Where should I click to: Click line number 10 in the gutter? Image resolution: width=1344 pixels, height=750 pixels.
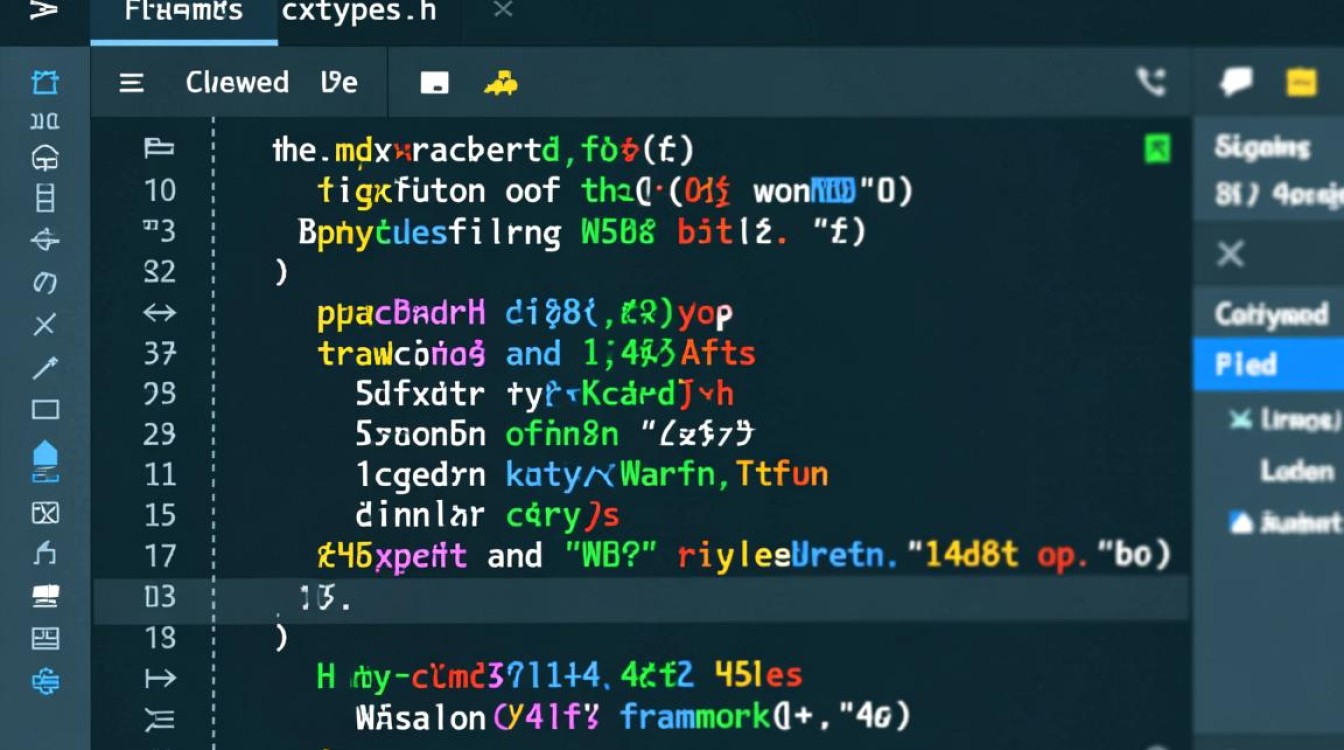coord(160,190)
